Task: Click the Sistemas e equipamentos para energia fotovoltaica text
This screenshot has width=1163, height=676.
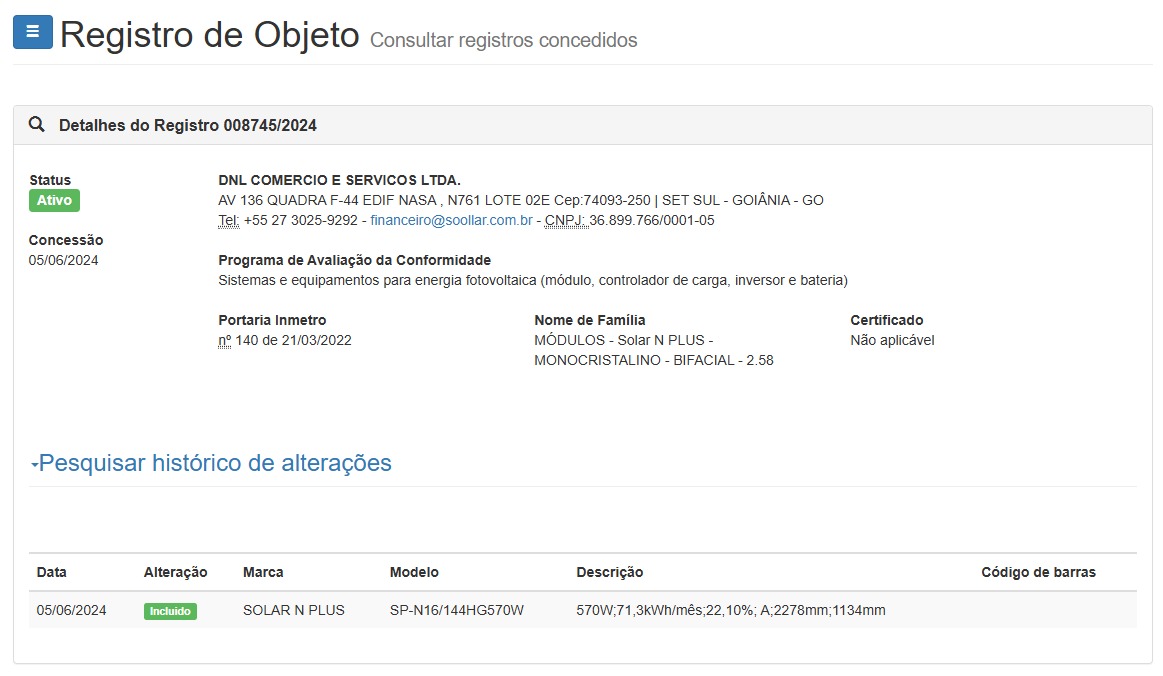Action: pos(533,280)
